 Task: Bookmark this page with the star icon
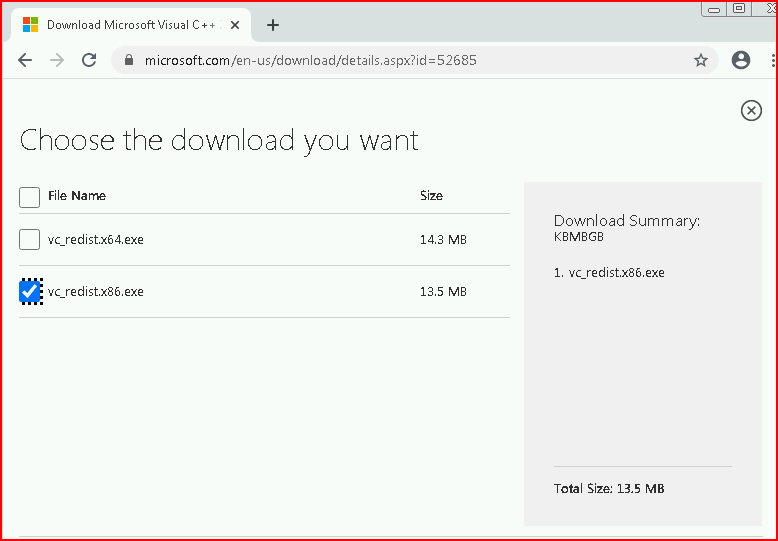(701, 60)
